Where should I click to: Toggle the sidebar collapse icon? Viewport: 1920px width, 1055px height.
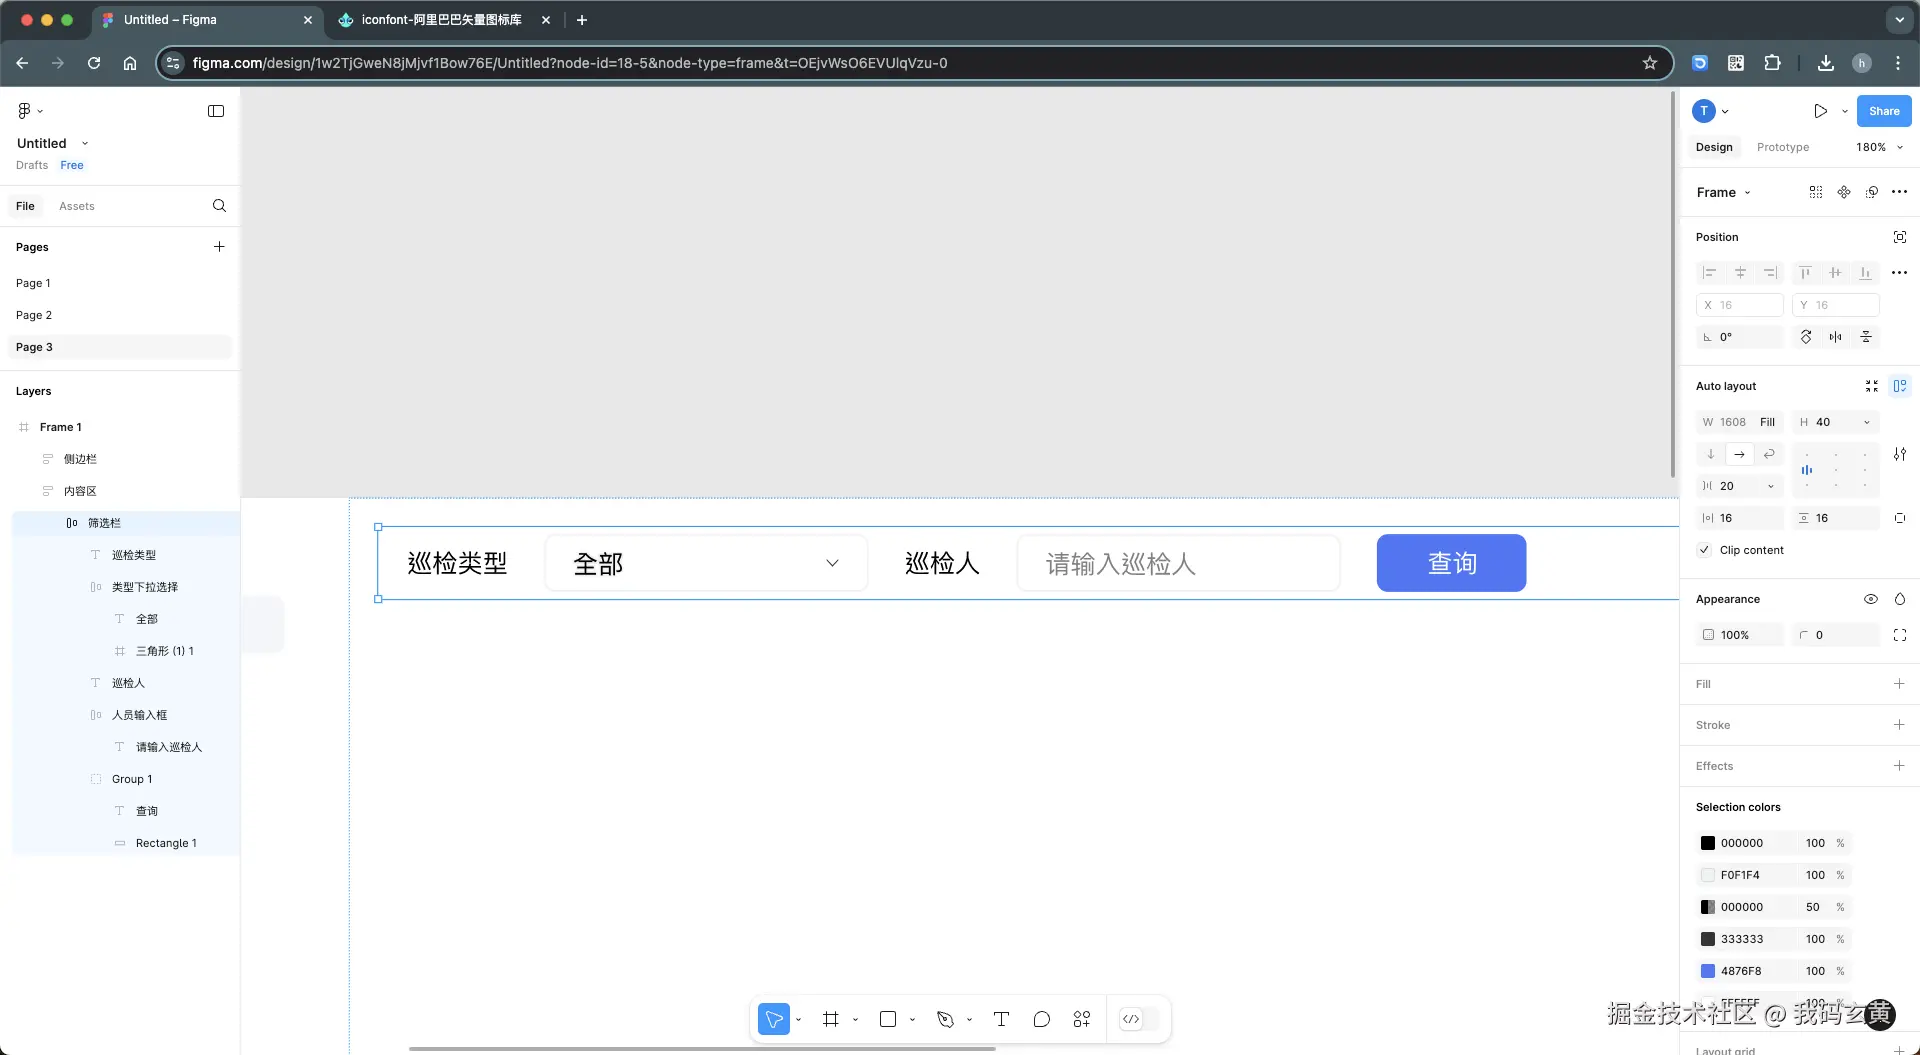[216, 111]
